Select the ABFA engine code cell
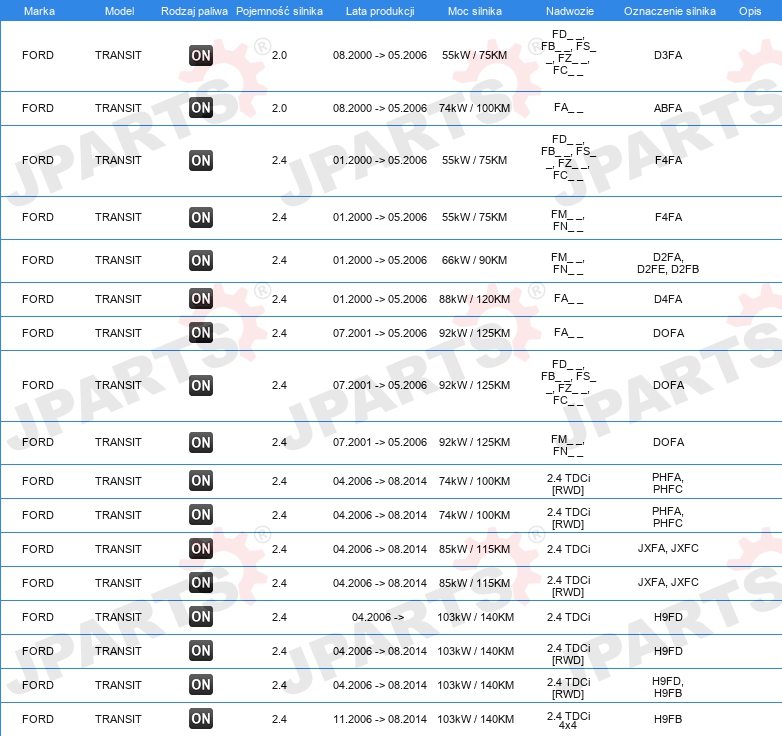 pos(668,108)
